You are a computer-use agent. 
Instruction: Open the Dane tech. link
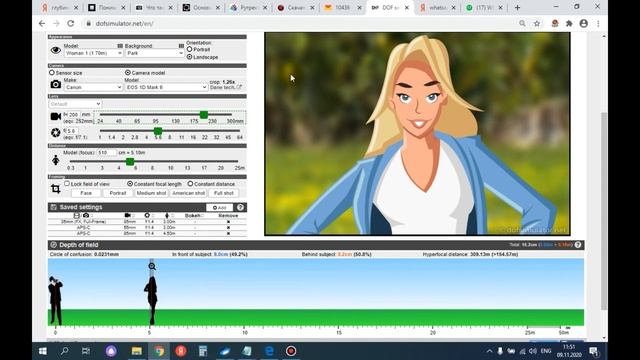pyautogui.click(x=226, y=87)
